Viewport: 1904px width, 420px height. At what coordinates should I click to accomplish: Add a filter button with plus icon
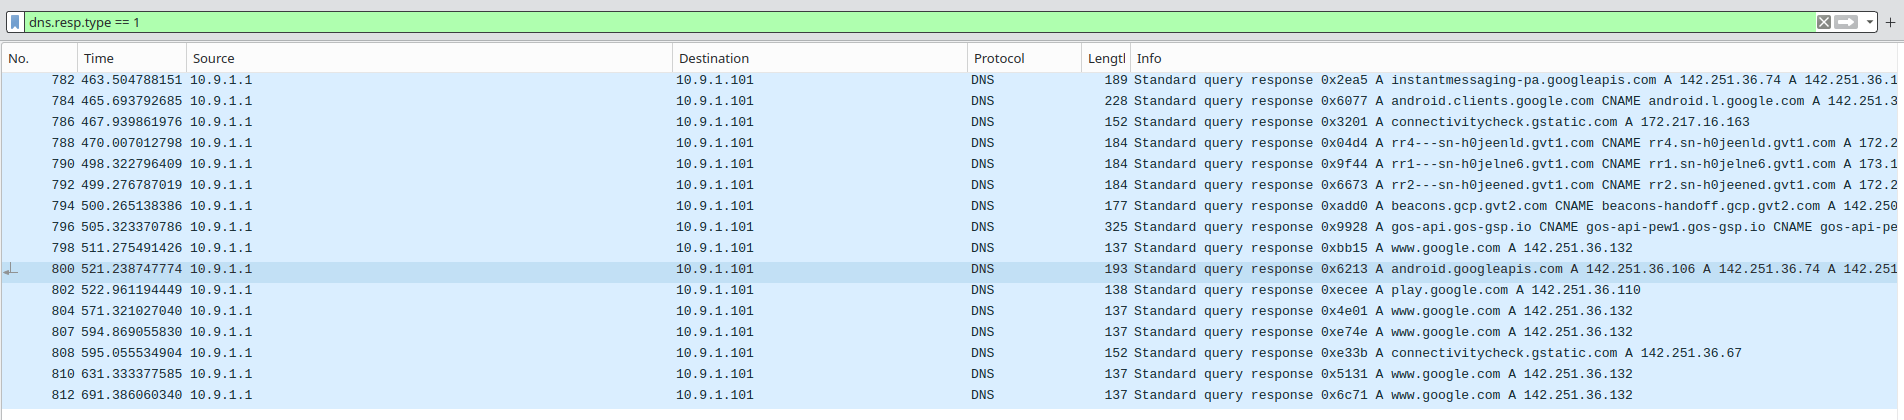pyautogui.click(x=1890, y=22)
